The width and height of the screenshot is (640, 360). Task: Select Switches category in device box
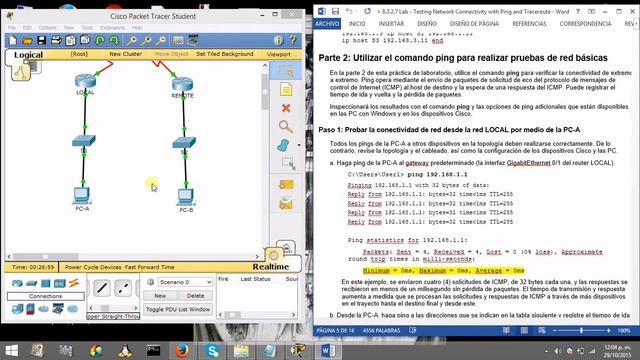31,283
